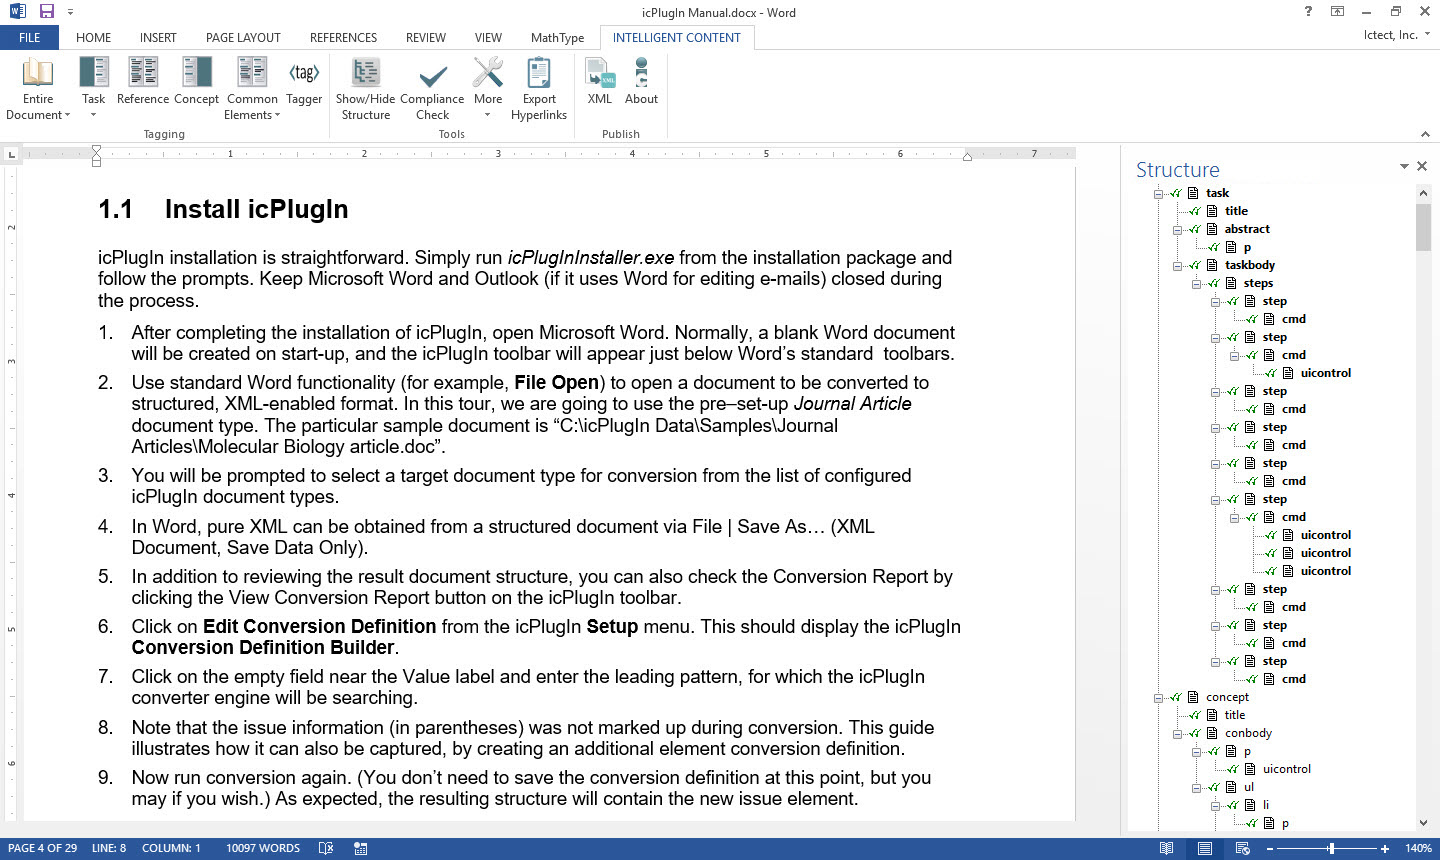Screen dimensions: 1440x860
Task: Collapse the taskbody node in the Structure tree
Action: coord(1178,265)
